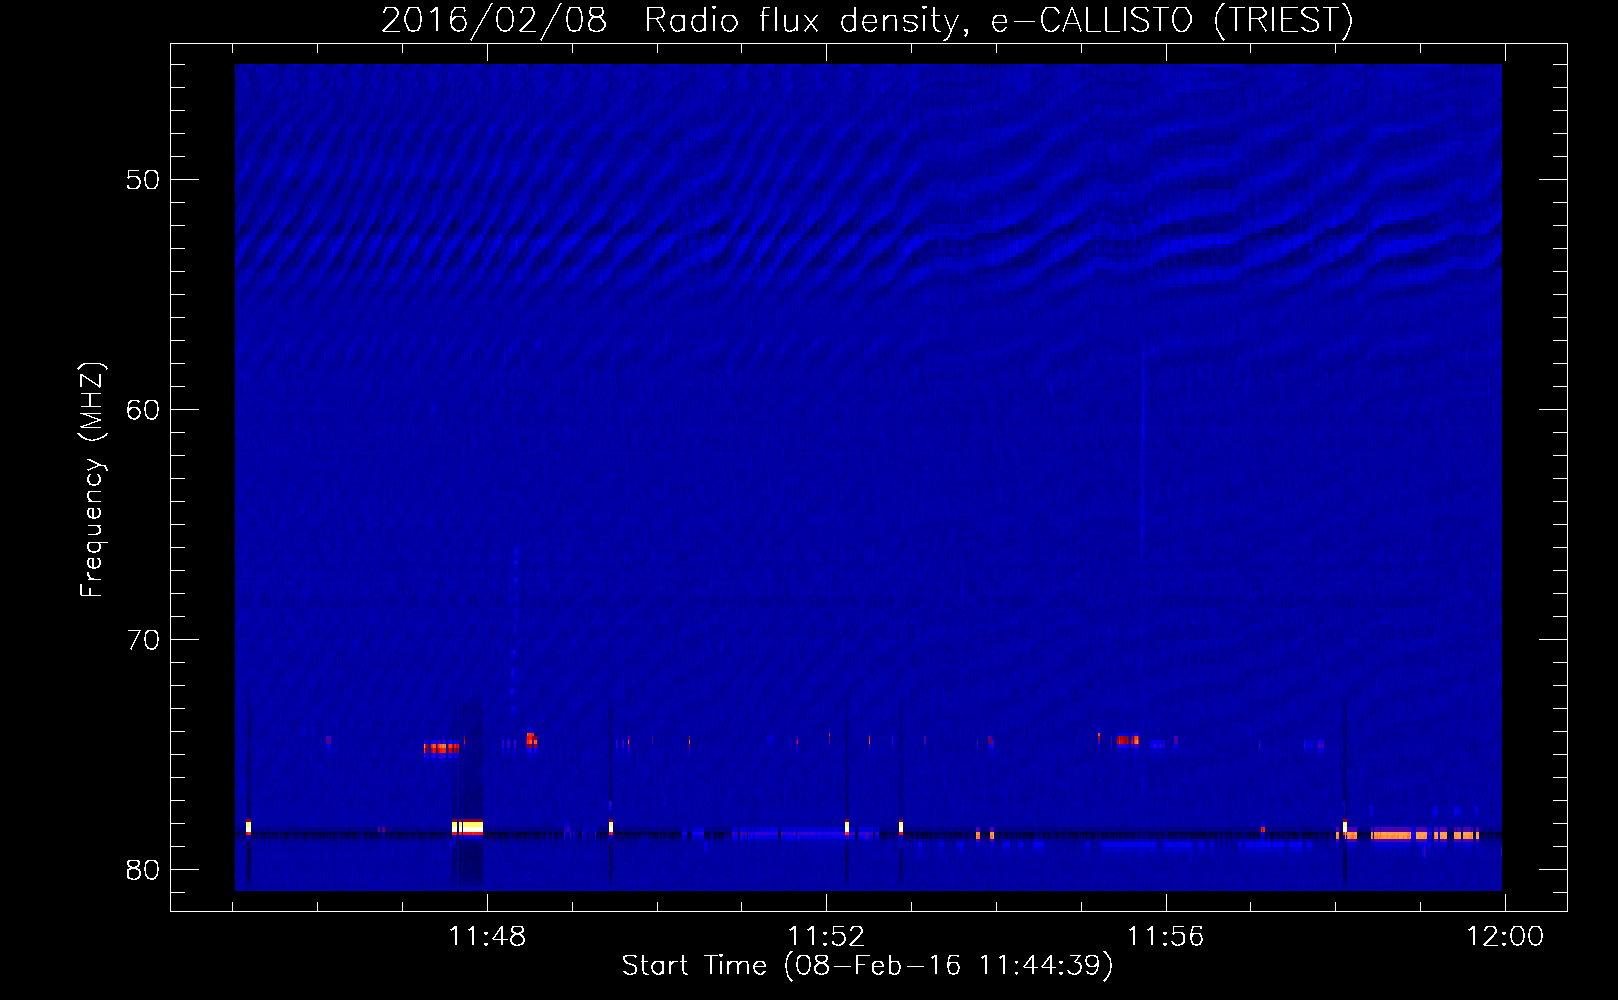1618x1000 pixels.
Task: Click the red burst near 11:47 at 75 MHz
Action: coord(441,748)
